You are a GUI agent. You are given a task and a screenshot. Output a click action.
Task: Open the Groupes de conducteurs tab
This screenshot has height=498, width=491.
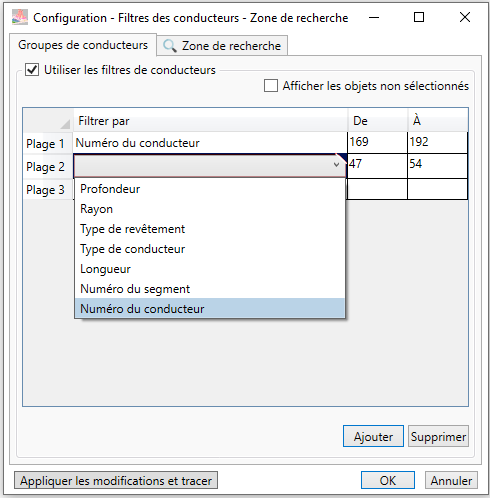pyautogui.click(x=83, y=45)
